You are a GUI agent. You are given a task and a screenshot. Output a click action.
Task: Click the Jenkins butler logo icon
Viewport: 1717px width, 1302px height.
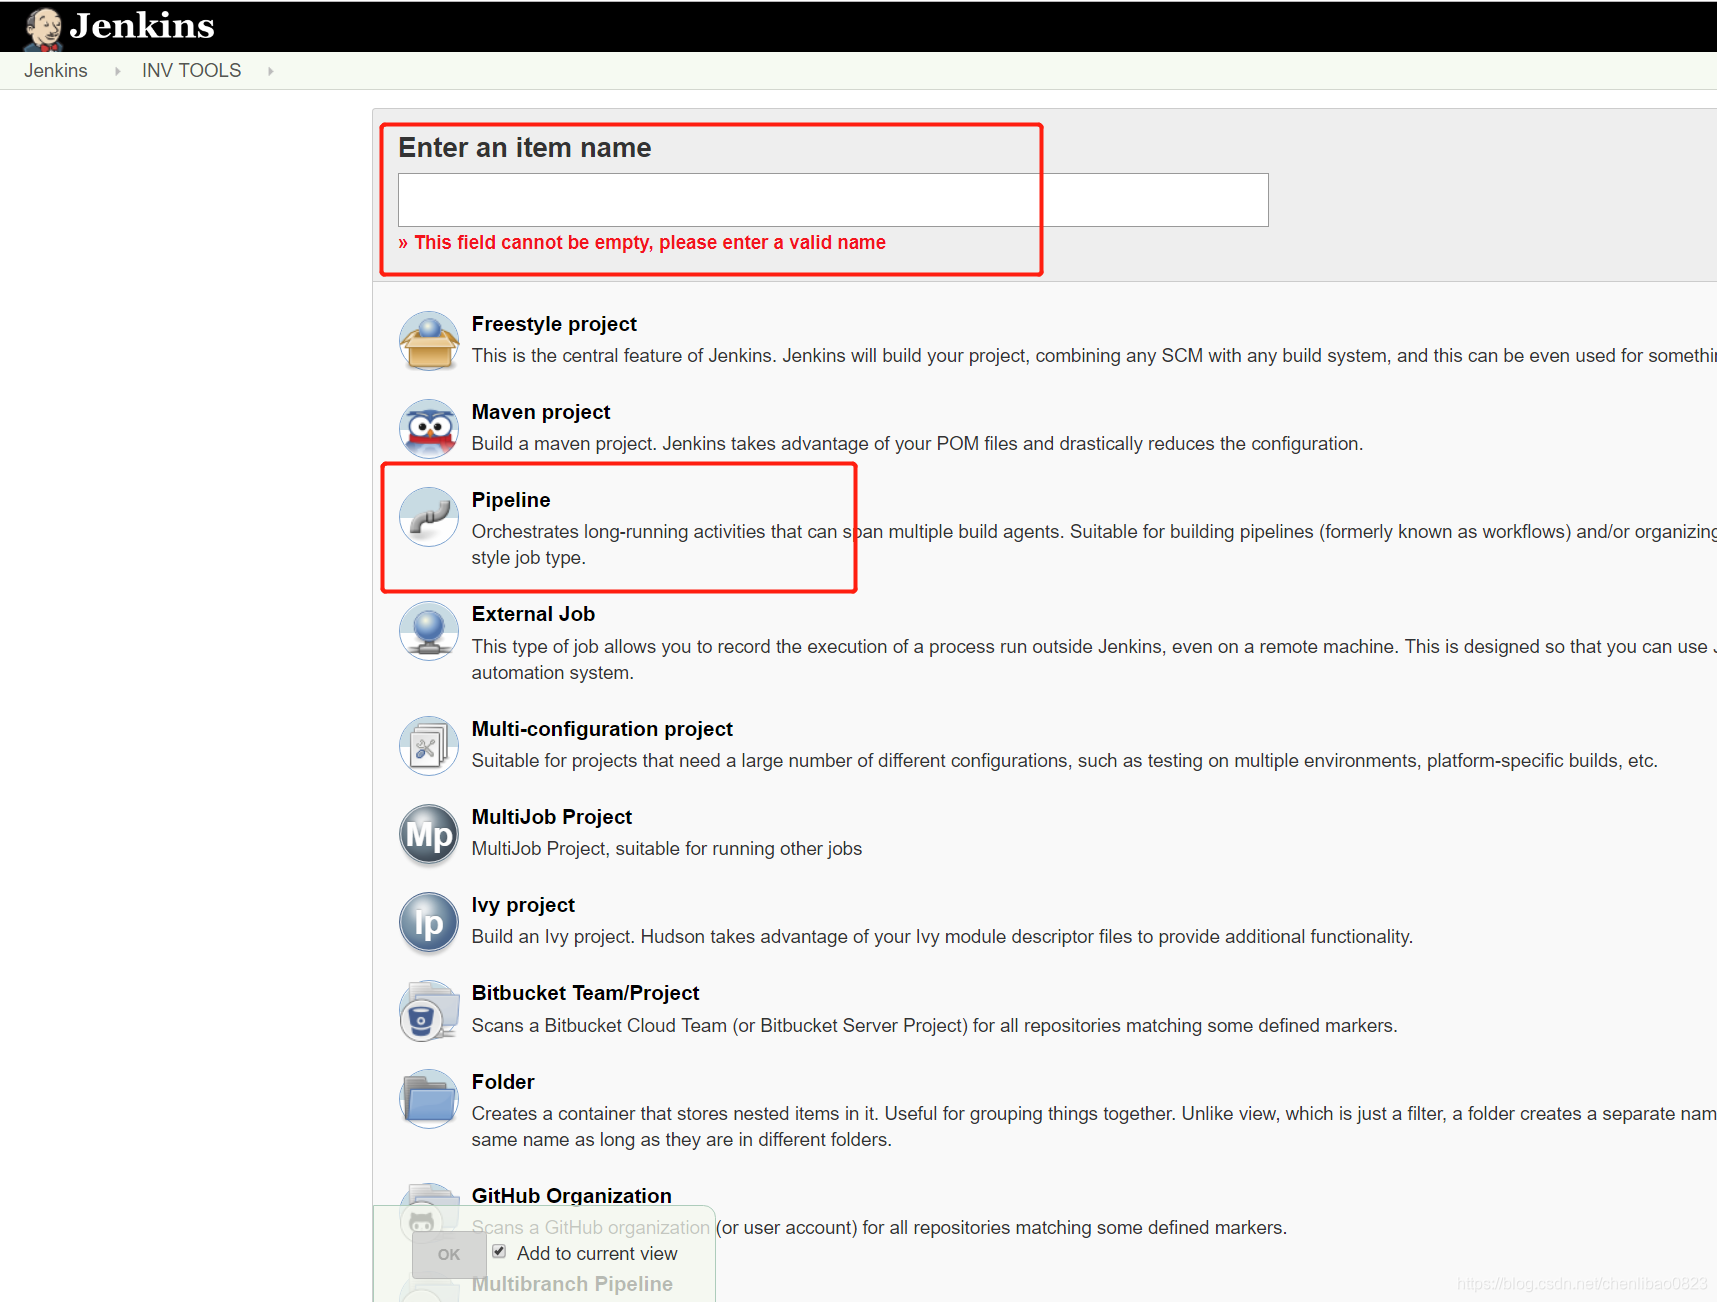tap(43, 28)
